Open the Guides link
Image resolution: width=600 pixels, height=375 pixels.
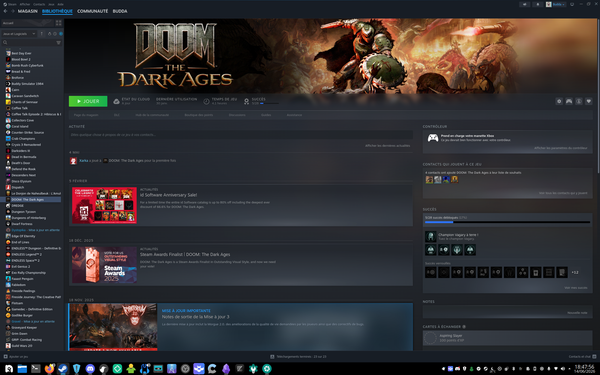pos(266,115)
